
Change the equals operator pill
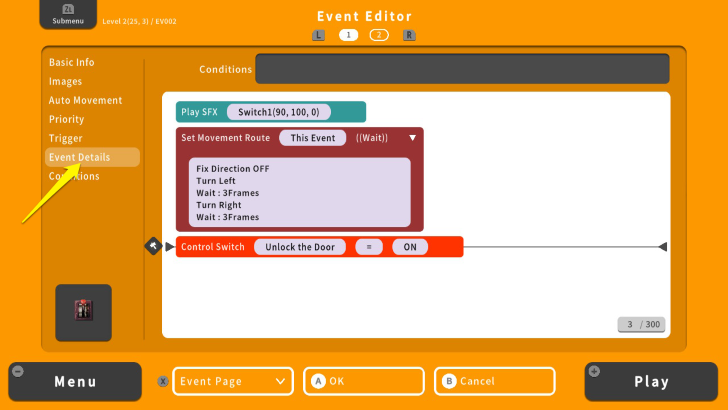(369, 247)
